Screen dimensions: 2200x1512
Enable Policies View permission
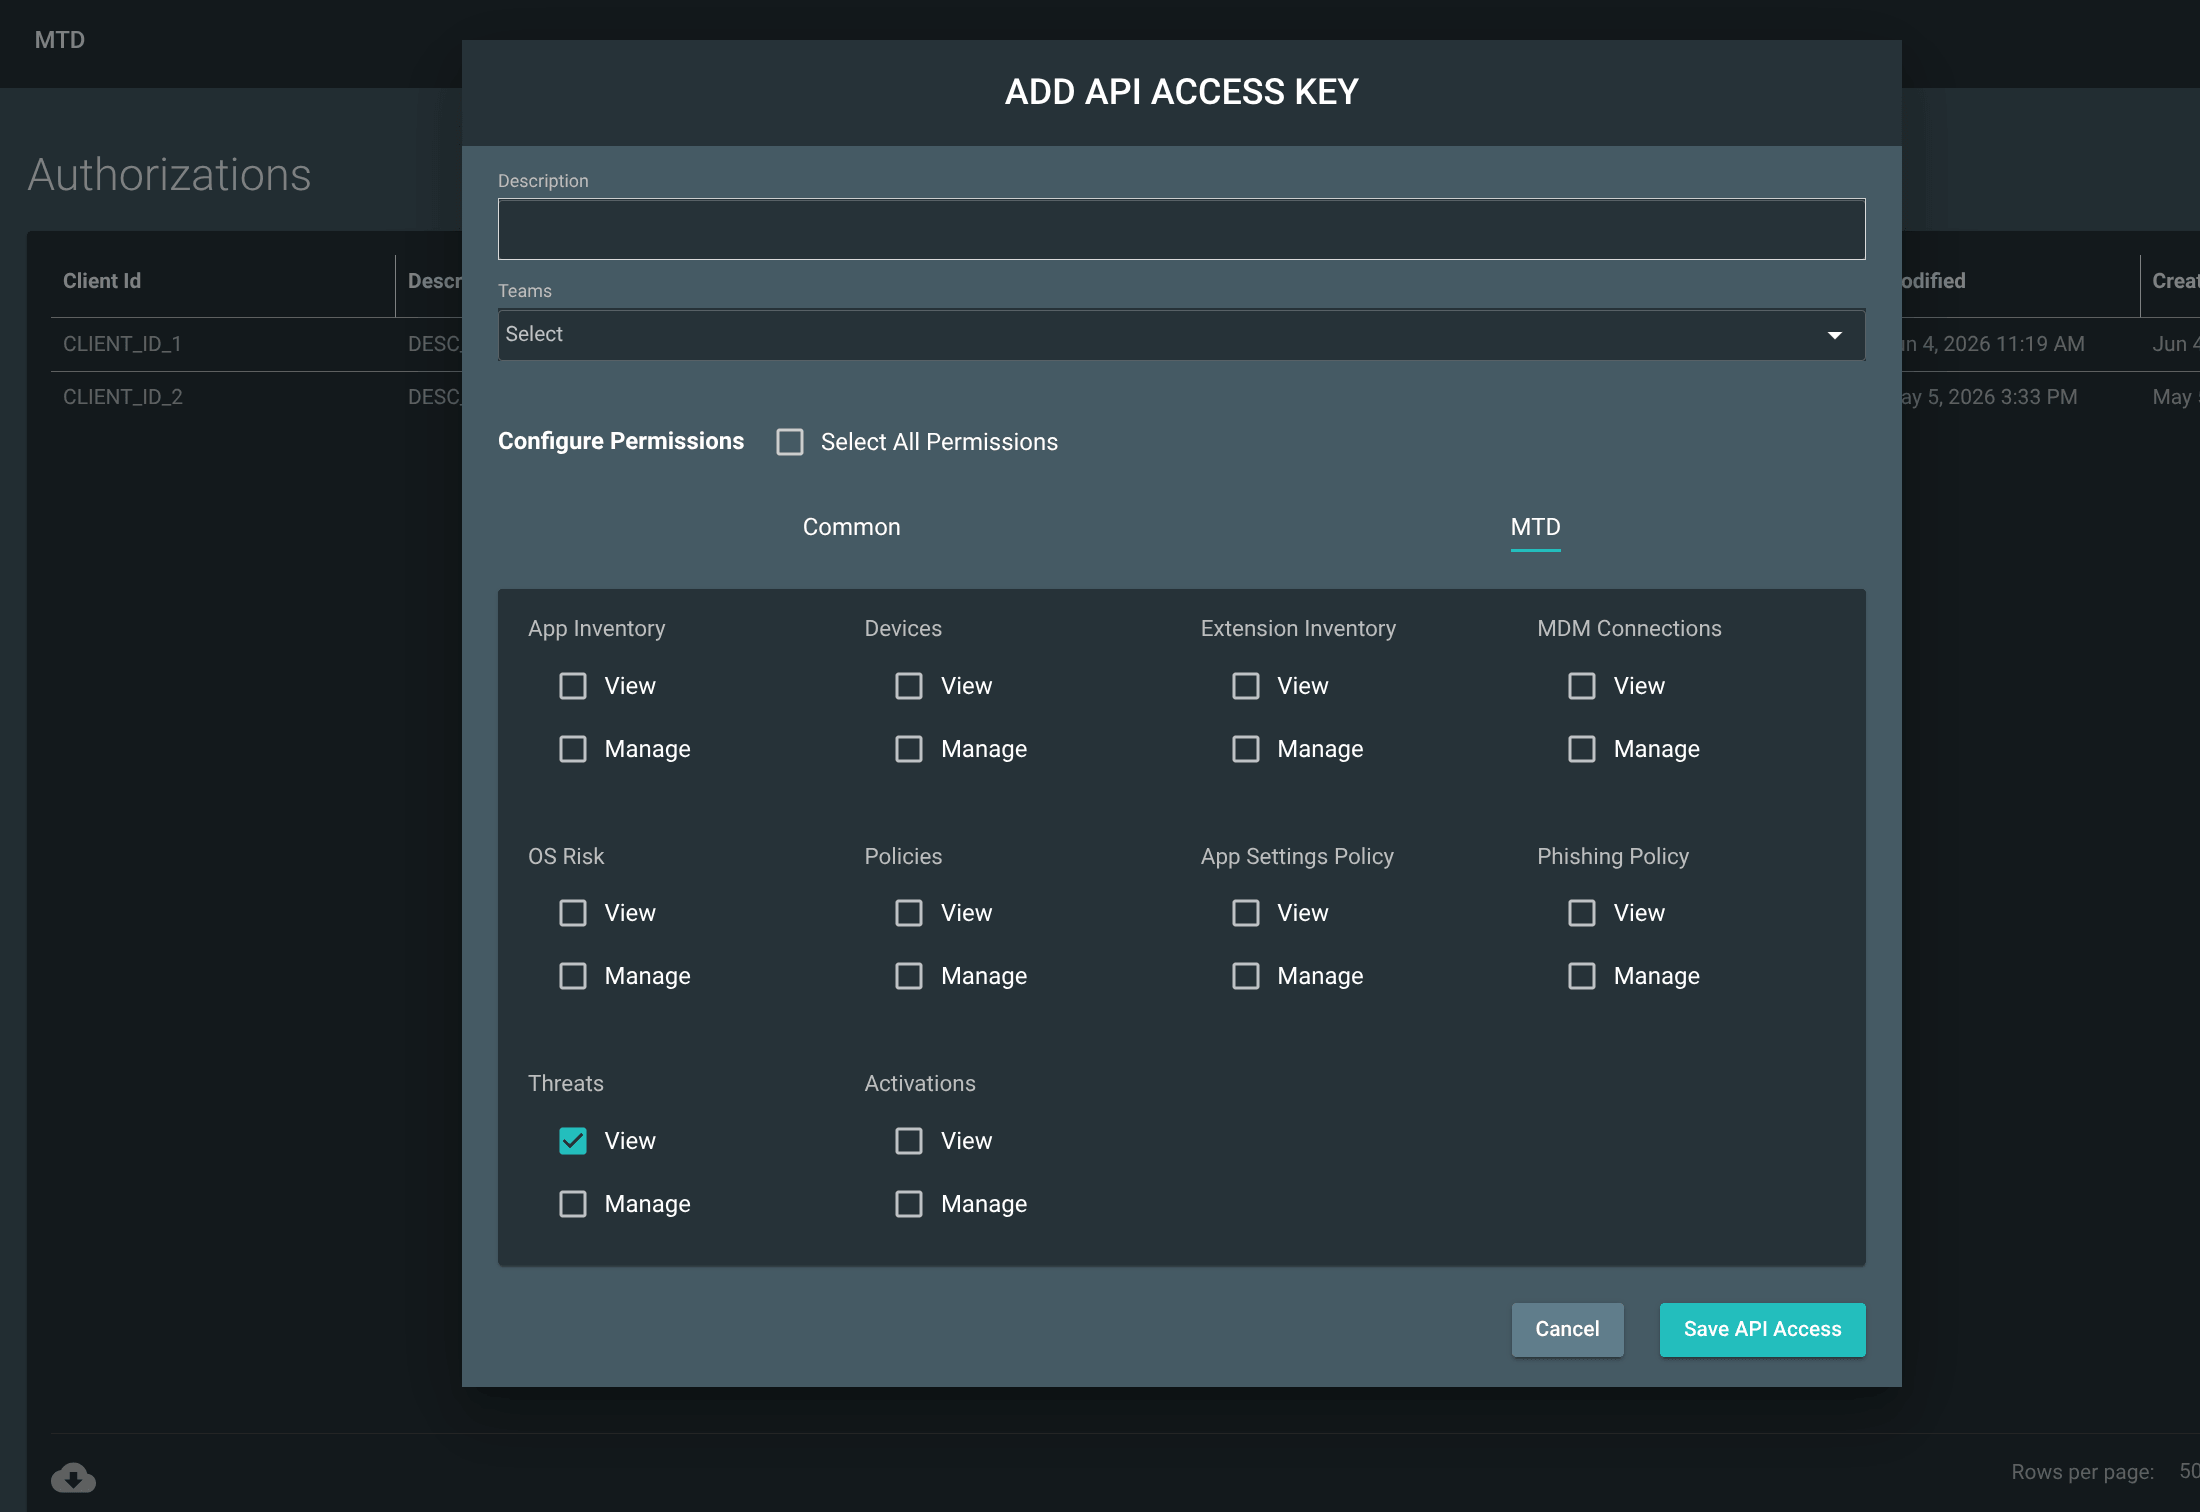click(x=909, y=913)
